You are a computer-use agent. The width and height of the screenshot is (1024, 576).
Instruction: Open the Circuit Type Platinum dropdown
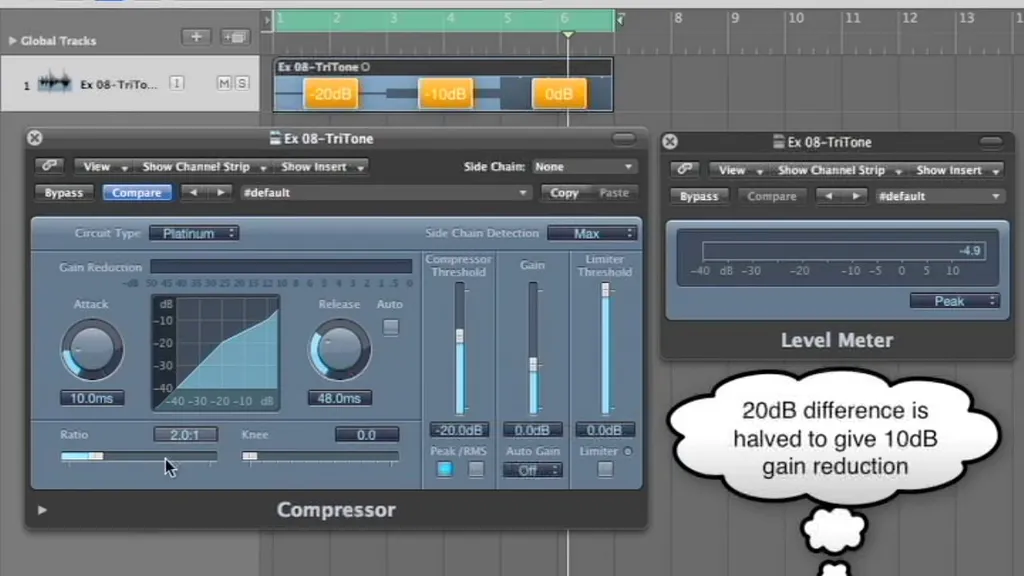coord(194,233)
